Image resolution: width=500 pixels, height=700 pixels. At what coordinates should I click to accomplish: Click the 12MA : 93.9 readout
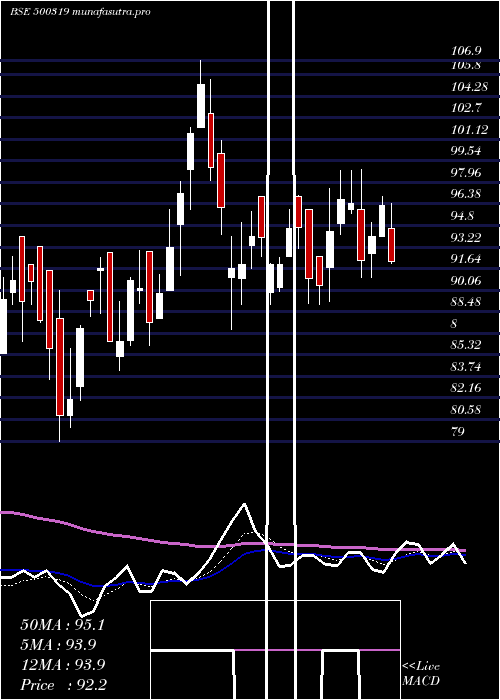(x=62, y=665)
